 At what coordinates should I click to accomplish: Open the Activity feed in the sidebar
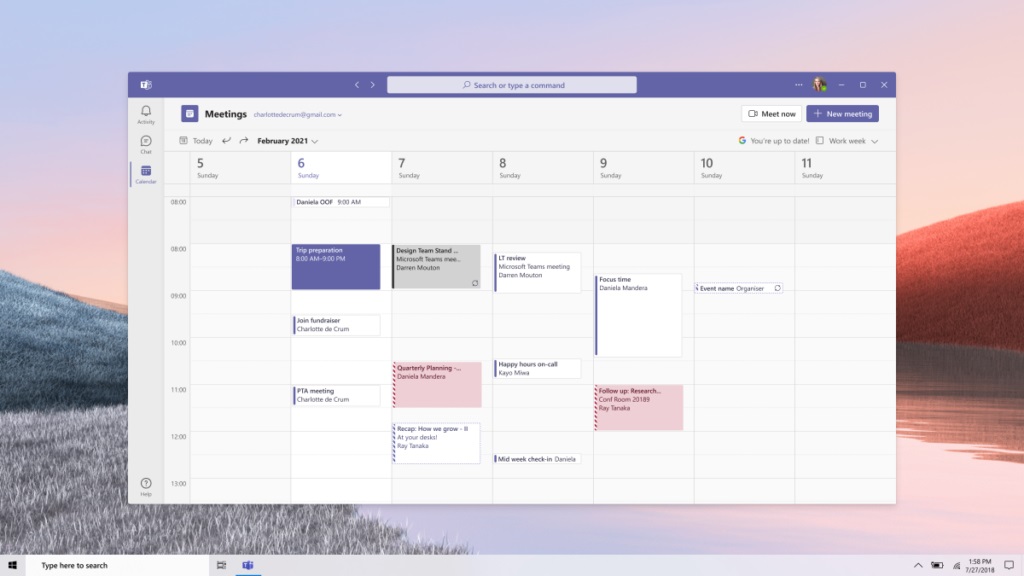(x=146, y=114)
